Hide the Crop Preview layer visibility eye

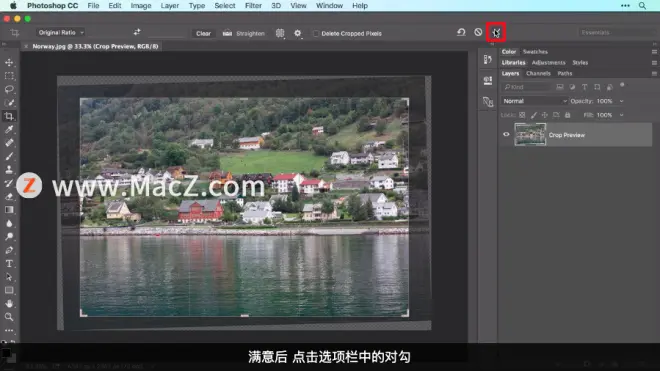click(506, 135)
